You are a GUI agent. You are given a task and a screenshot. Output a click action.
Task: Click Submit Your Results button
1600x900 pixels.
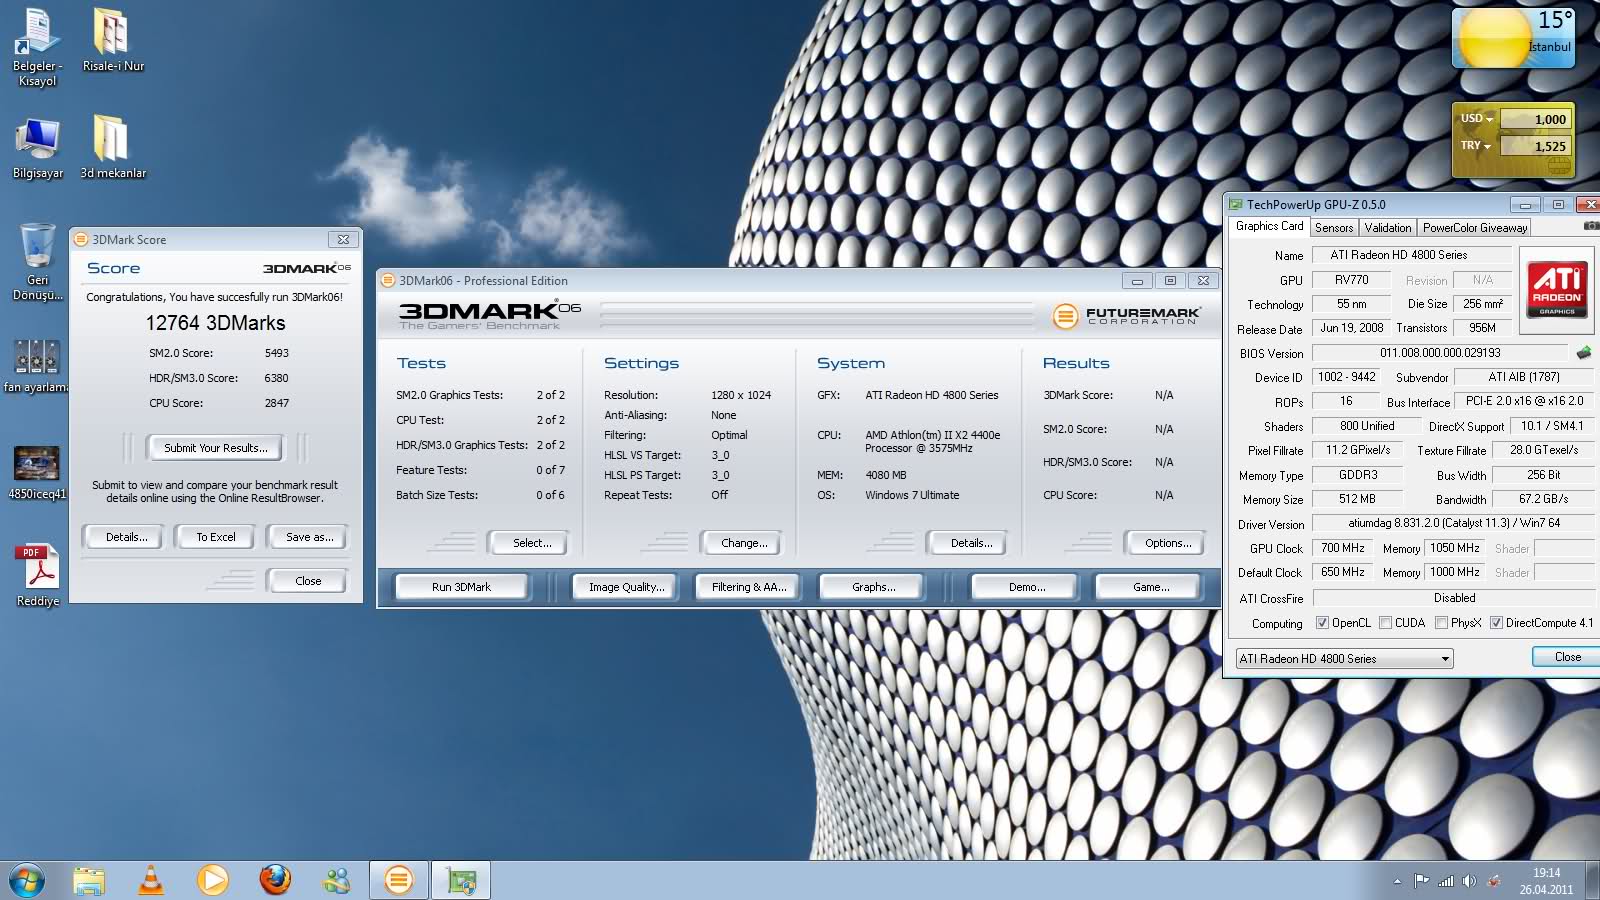coord(215,448)
